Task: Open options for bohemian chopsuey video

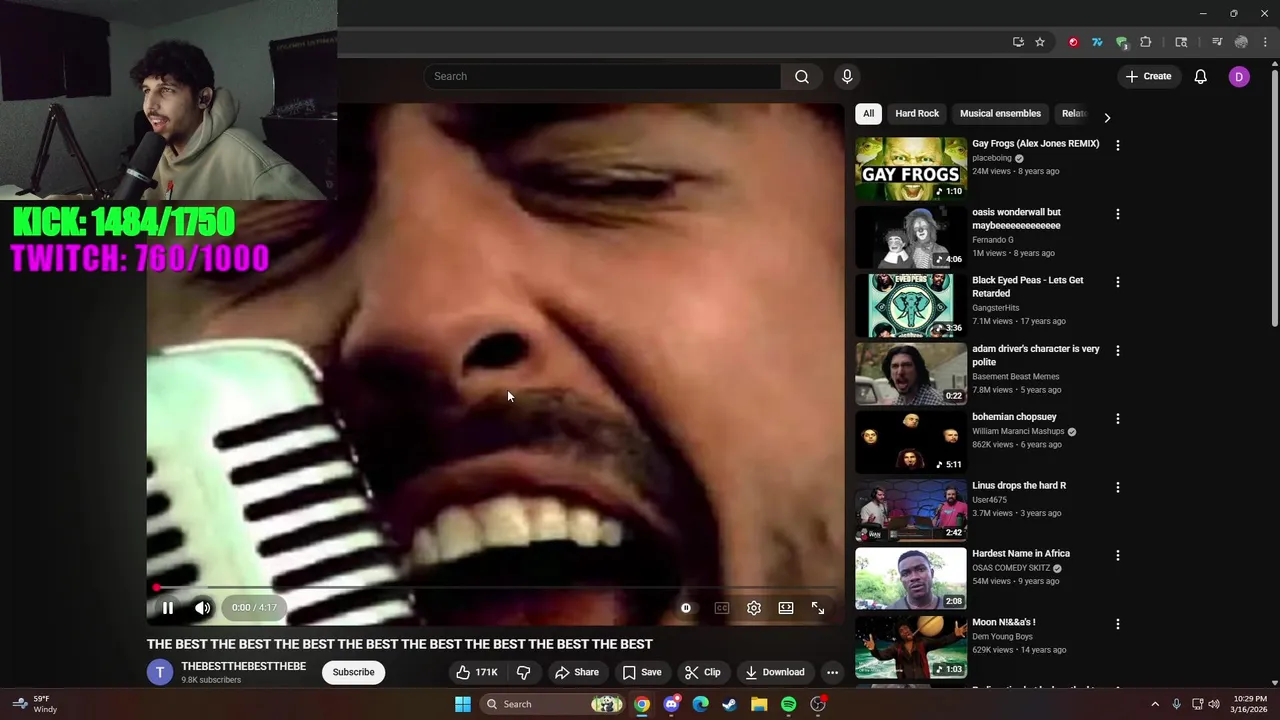Action: 1117,419
